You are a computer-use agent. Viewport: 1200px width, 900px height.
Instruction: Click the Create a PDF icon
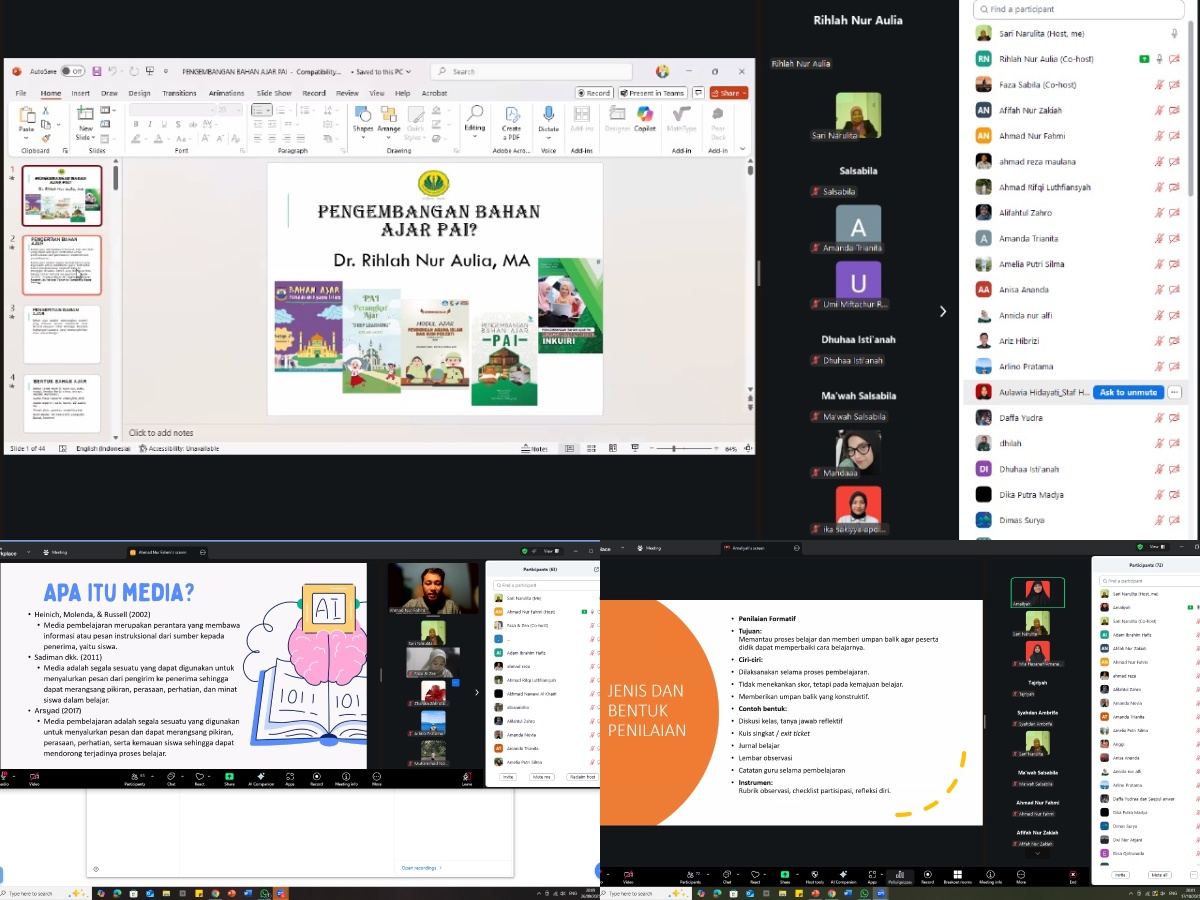pyautogui.click(x=511, y=116)
